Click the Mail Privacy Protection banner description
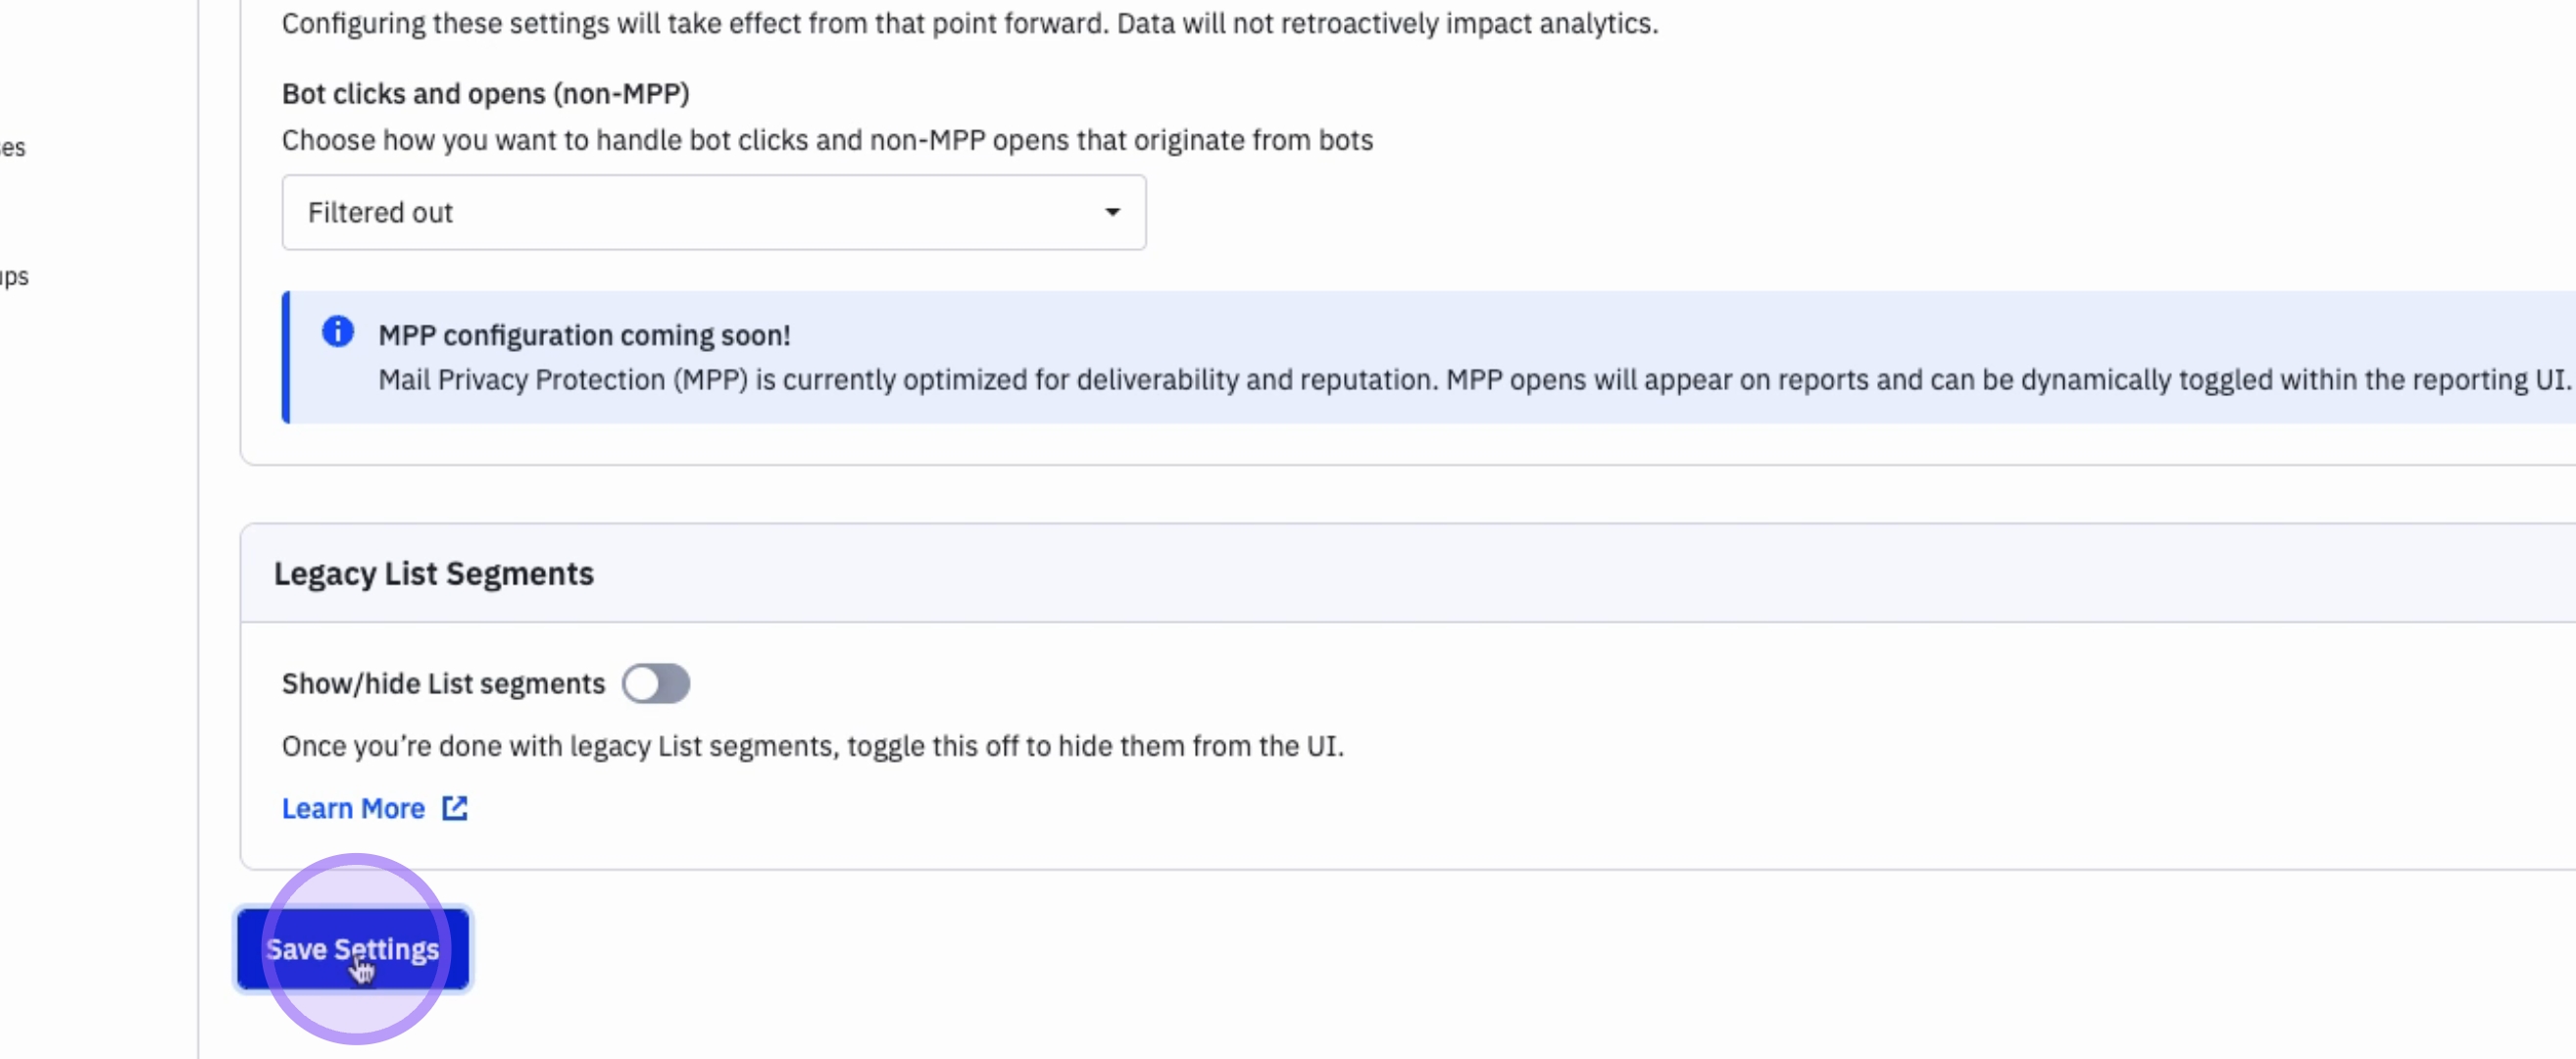 tap(1470, 380)
